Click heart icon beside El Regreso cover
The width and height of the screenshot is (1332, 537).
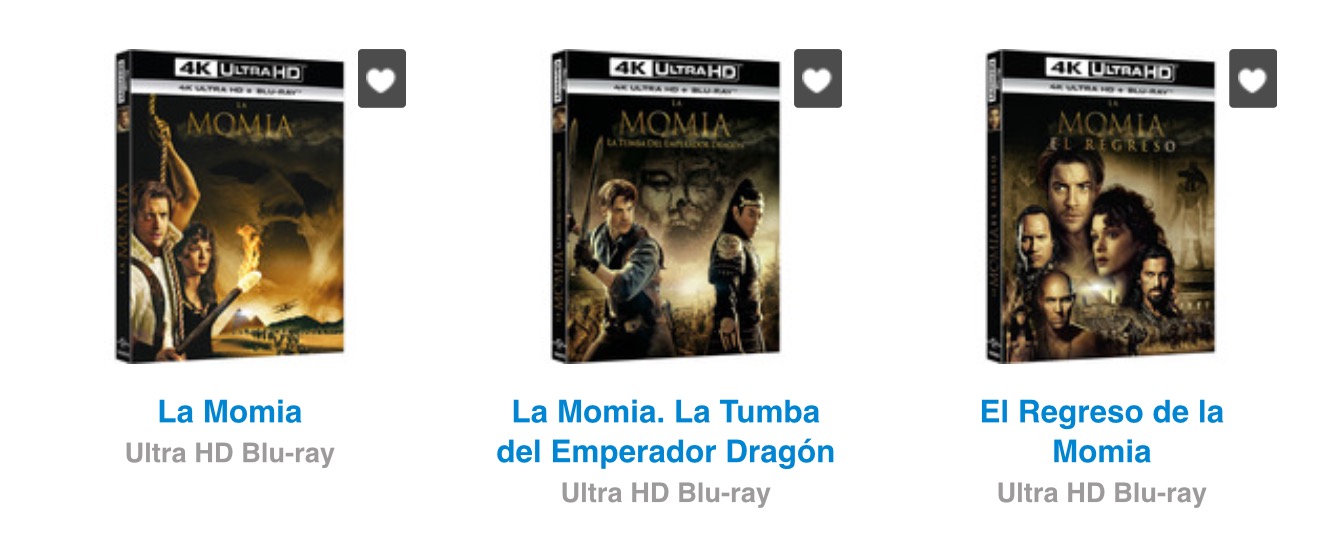tap(1253, 78)
